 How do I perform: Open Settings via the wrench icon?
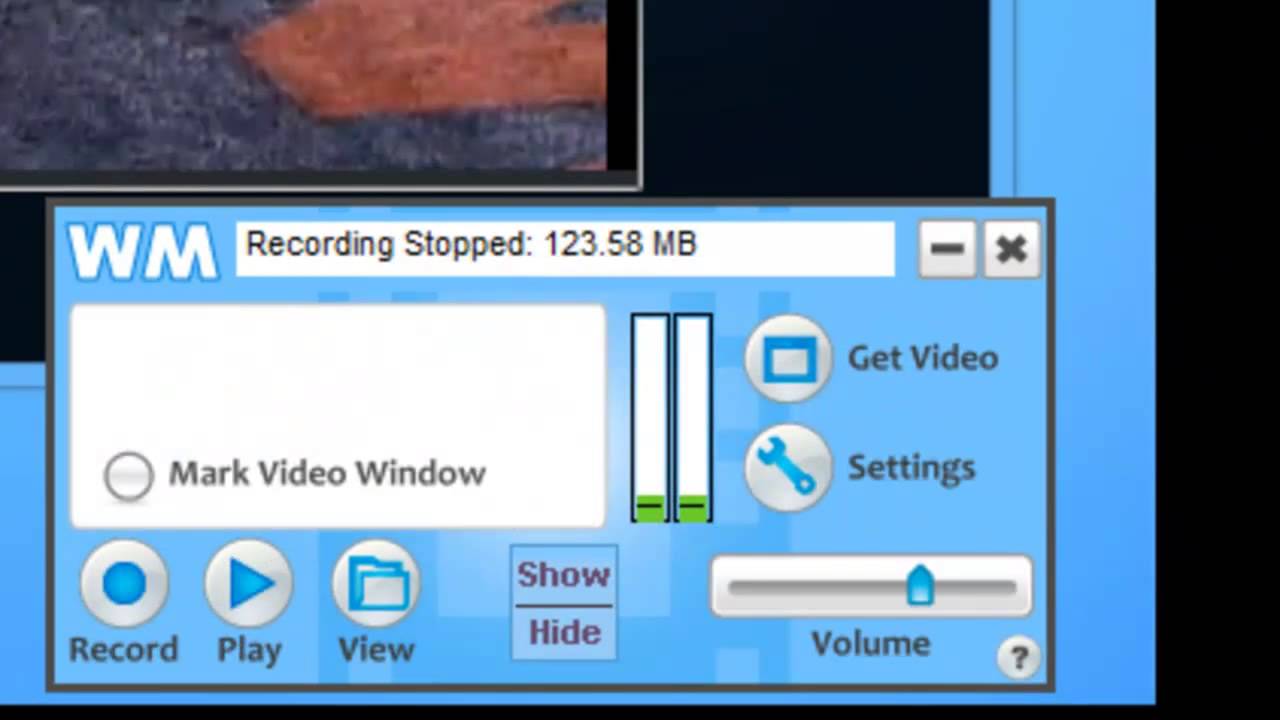(x=788, y=467)
